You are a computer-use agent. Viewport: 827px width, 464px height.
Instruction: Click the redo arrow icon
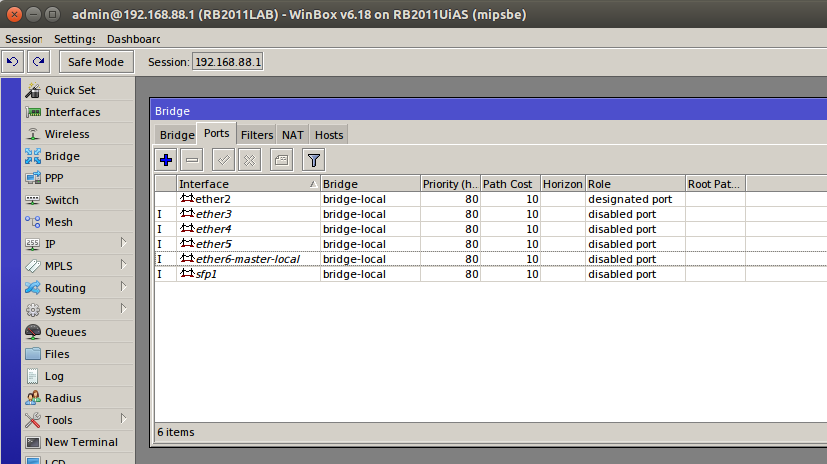38,62
